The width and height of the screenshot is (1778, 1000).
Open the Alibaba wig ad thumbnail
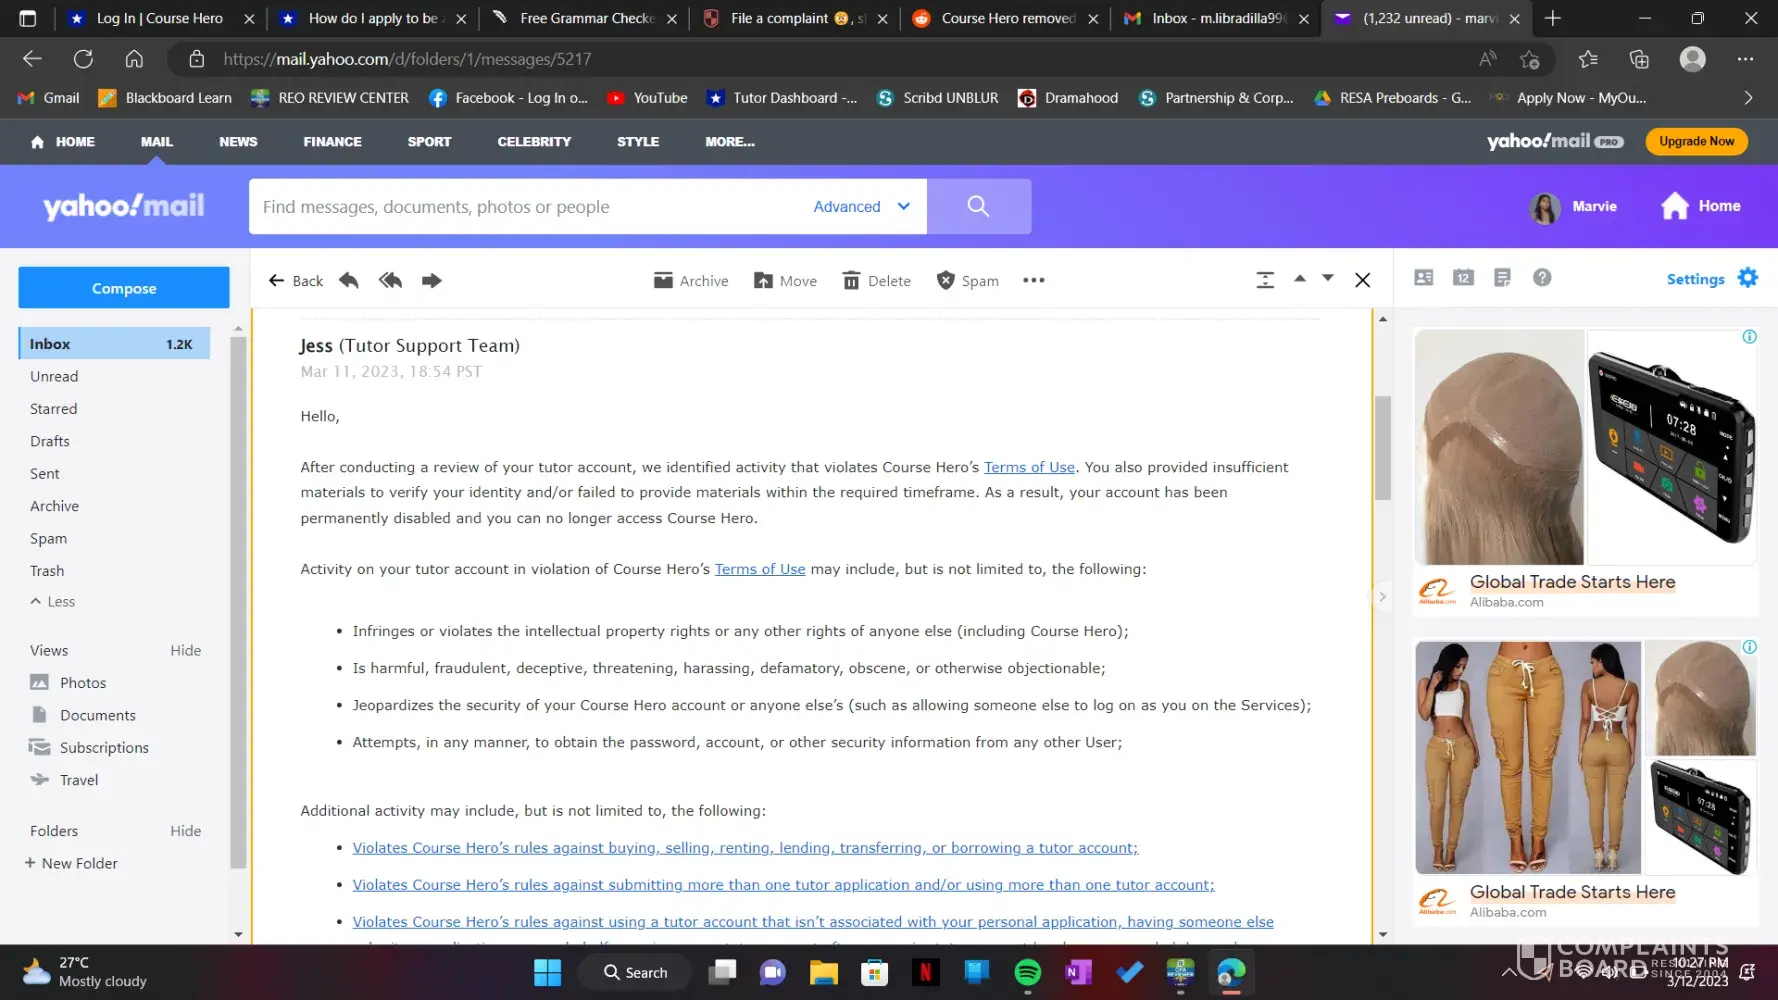[x=1500, y=447]
